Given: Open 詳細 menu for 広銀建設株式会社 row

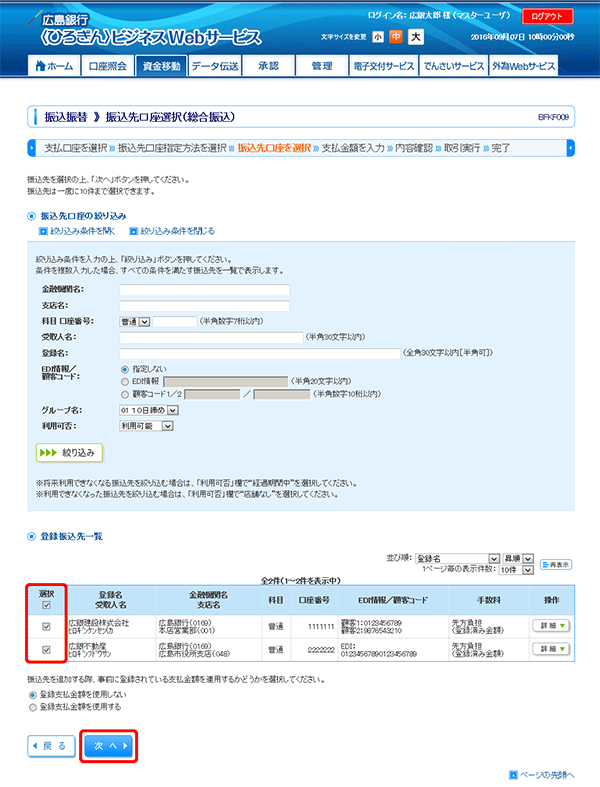Looking at the screenshot, I should [x=551, y=626].
